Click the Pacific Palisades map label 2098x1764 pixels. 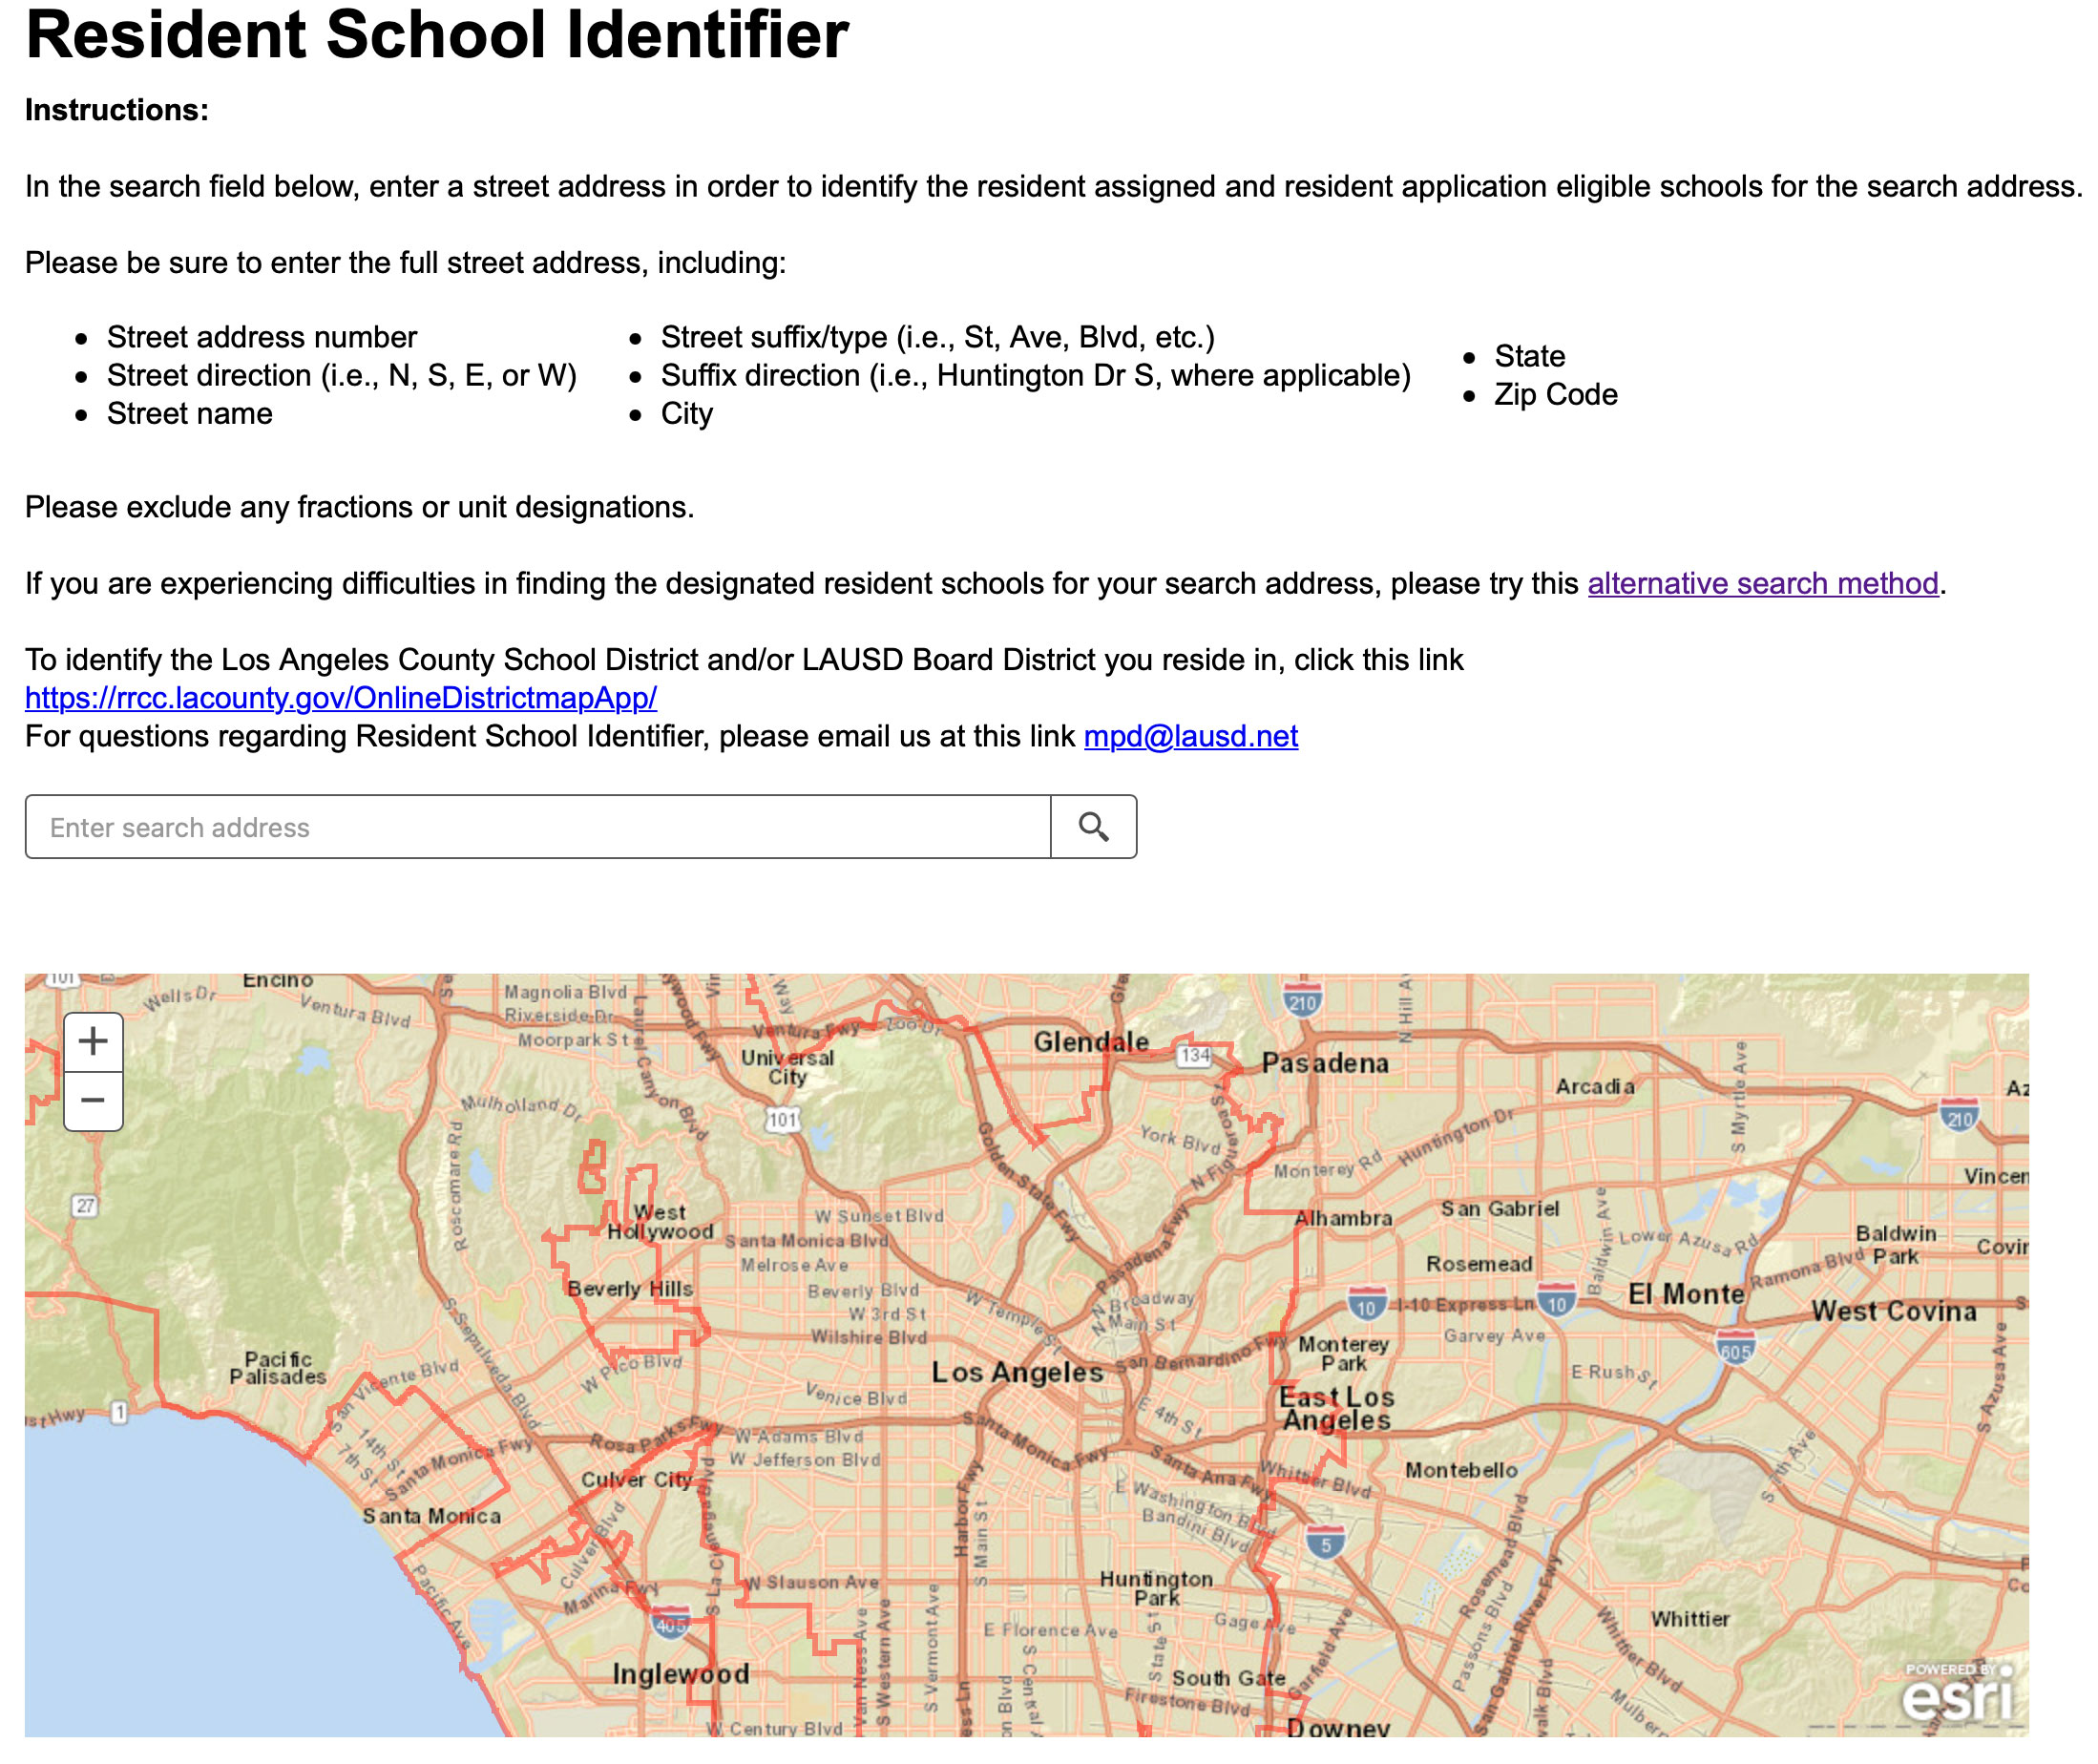pyautogui.click(x=278, y=1368)
